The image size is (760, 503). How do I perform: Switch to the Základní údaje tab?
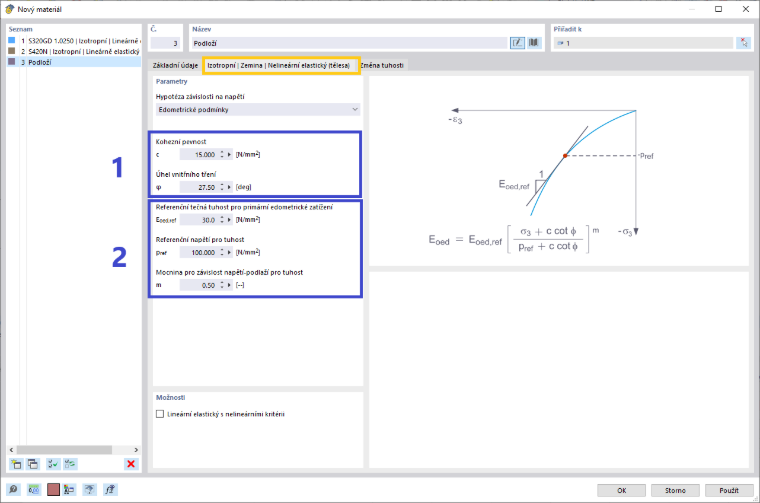175,65
